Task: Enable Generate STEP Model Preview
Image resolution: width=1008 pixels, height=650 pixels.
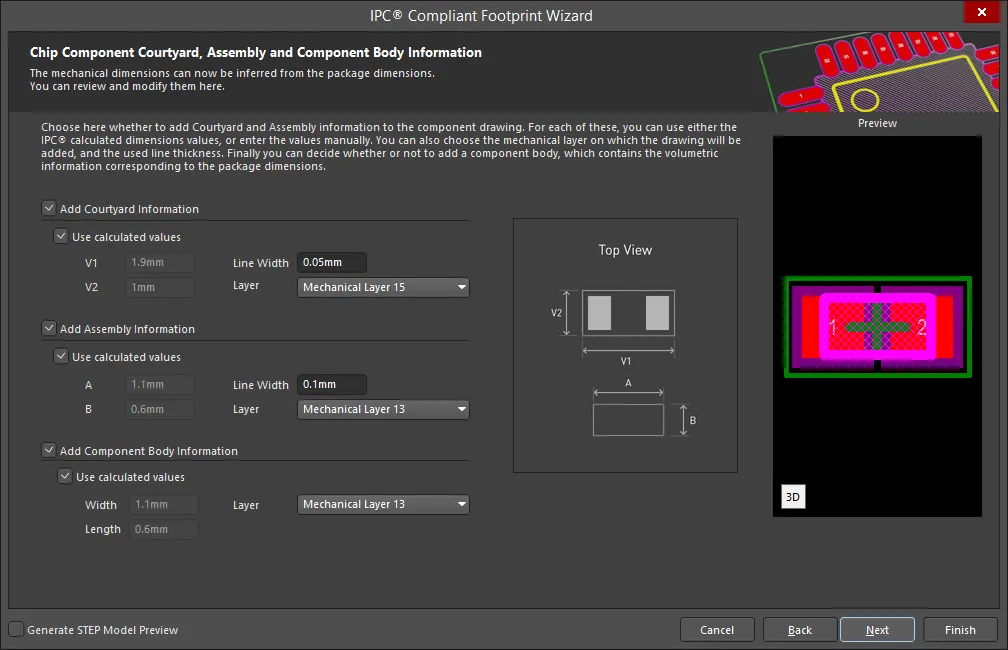Action: [17, 629]
